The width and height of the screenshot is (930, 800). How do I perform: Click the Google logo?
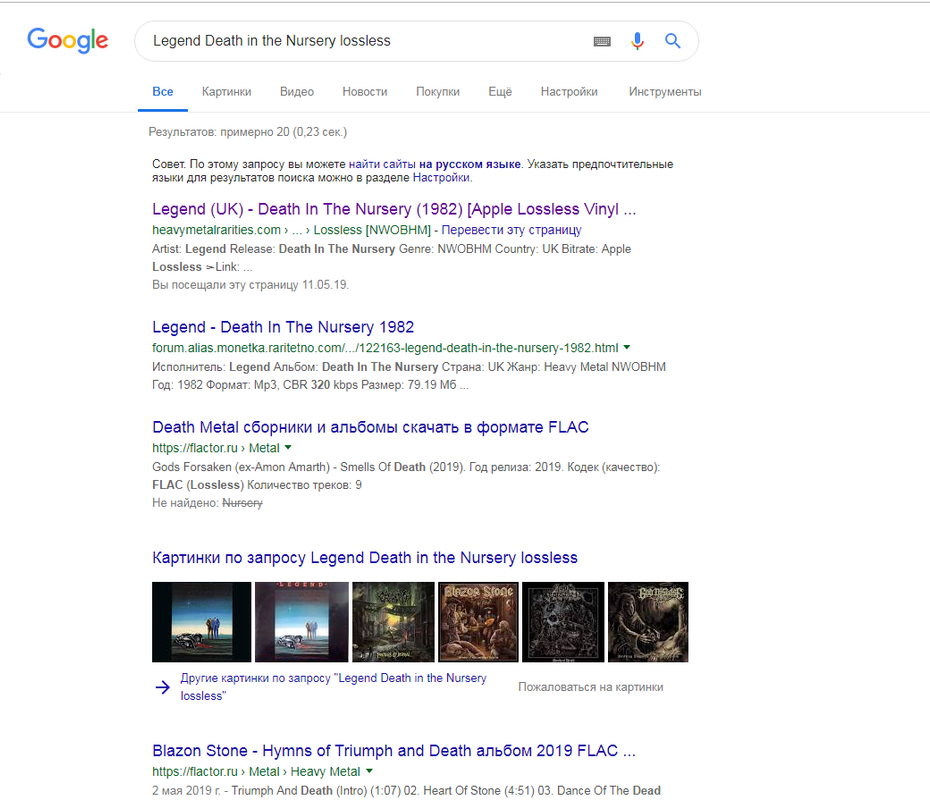pos(68,40)
